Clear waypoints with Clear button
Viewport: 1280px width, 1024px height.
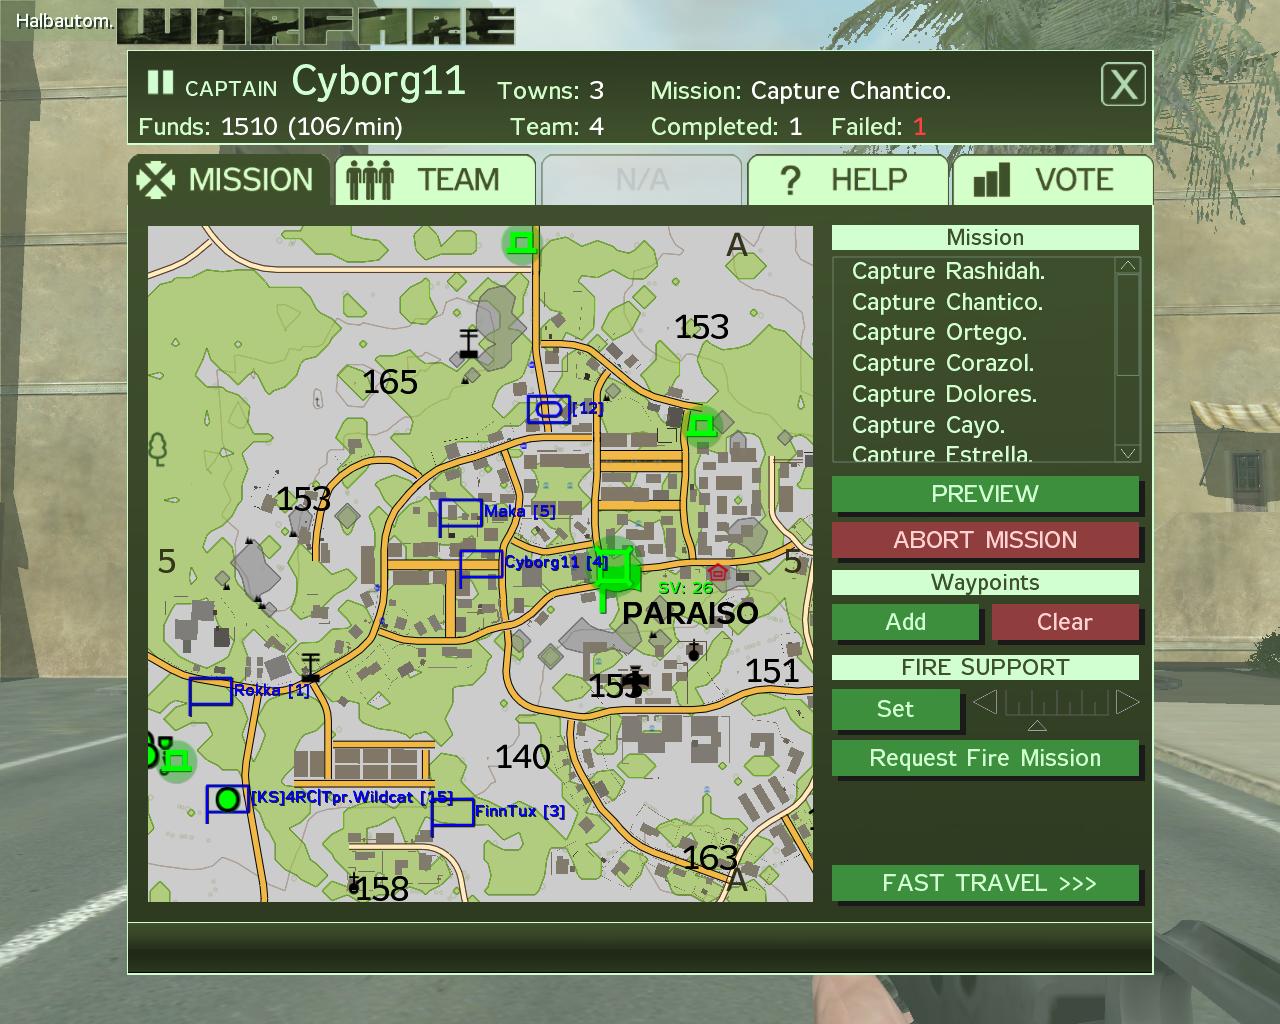[x=1065, y=622]
